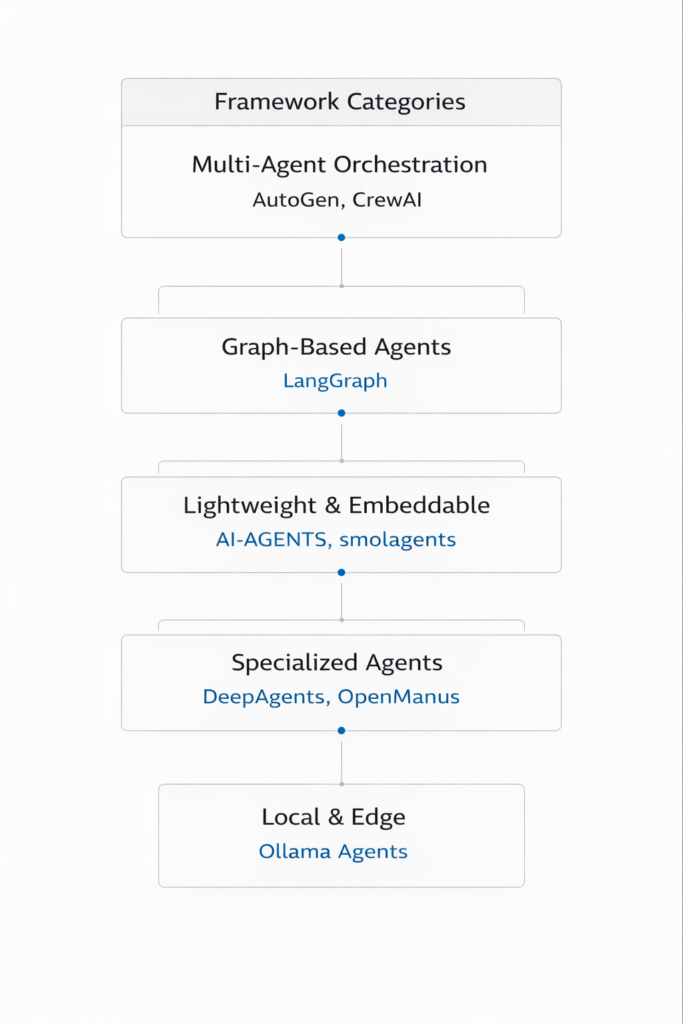Click blue connector dot under Graph-Based Agents box
Screen dimensions: 683x1024
point(341,413)
